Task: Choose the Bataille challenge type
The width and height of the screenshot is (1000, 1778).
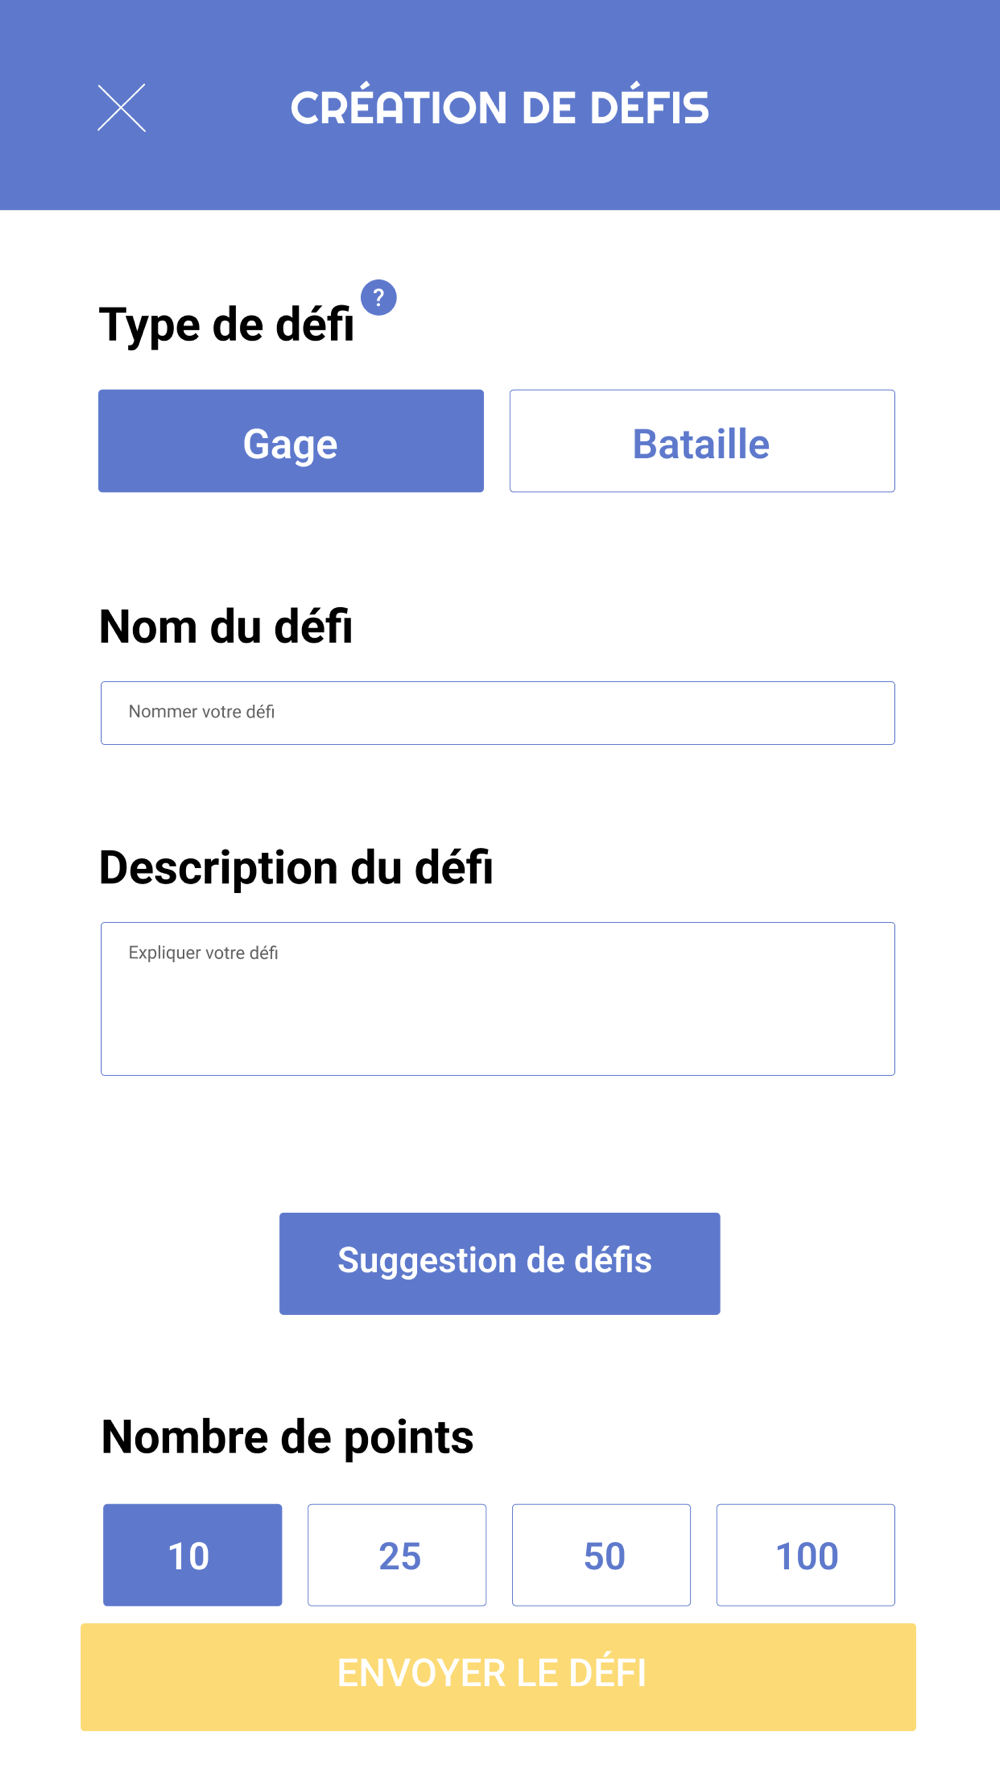Action: [702, 441]
